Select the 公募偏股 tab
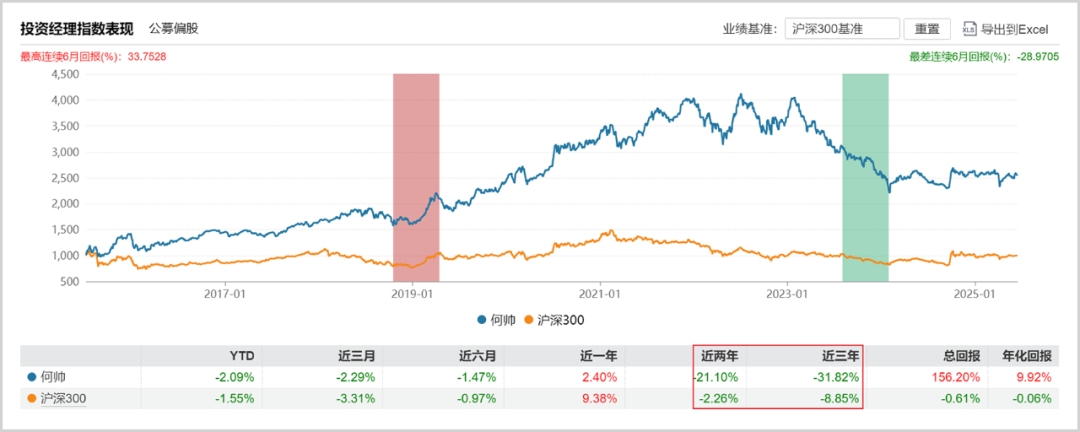This screenshot has width=1080, height=432. click(x=174, y=28)
